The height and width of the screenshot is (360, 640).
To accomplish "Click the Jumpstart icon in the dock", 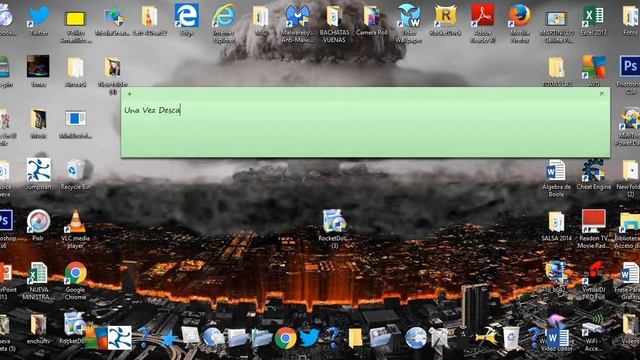I will 120,338.
